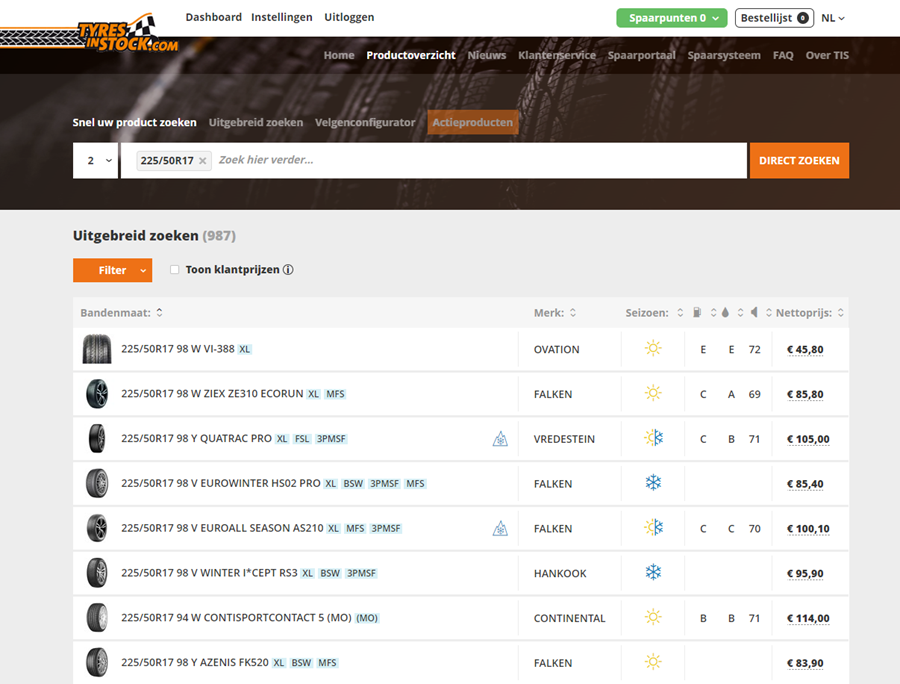Screen dimensions: 900x684
Task: Open EUROALL SEASON AS210 tyre thumbnail
Action: tap(97, 528)
